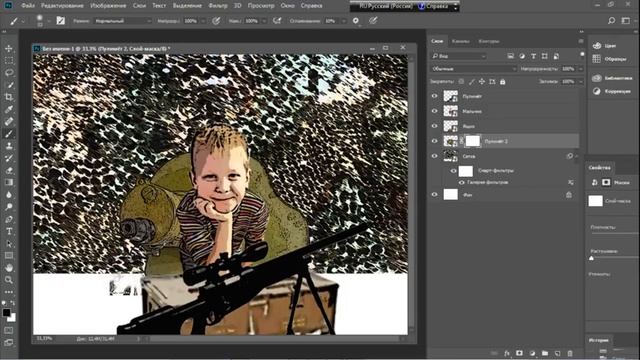640x360 pixels.
Task: Open the Фильтр menu
Action: point(218,6)
